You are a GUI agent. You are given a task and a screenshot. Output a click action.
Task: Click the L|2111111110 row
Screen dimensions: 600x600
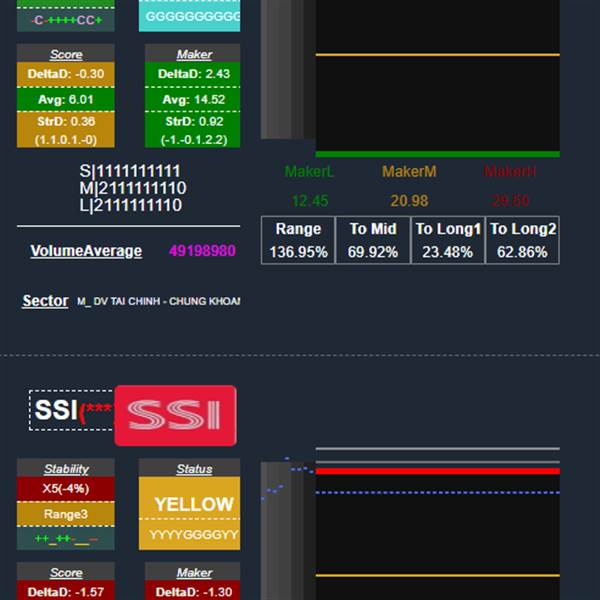(x=130, y=205)
